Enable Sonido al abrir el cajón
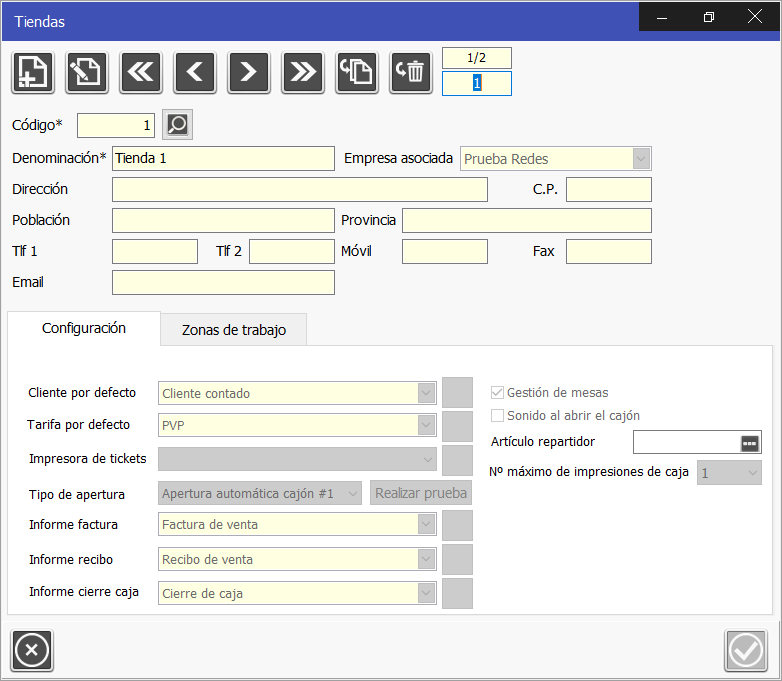The image size is (782, 681). [x=498, y=415]
